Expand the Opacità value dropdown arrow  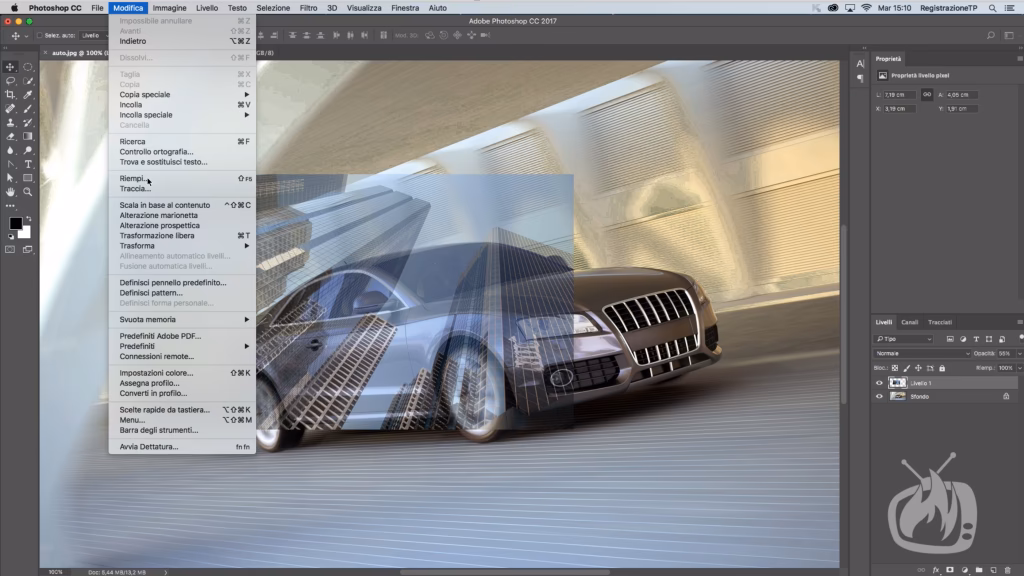click(1019, 354)
